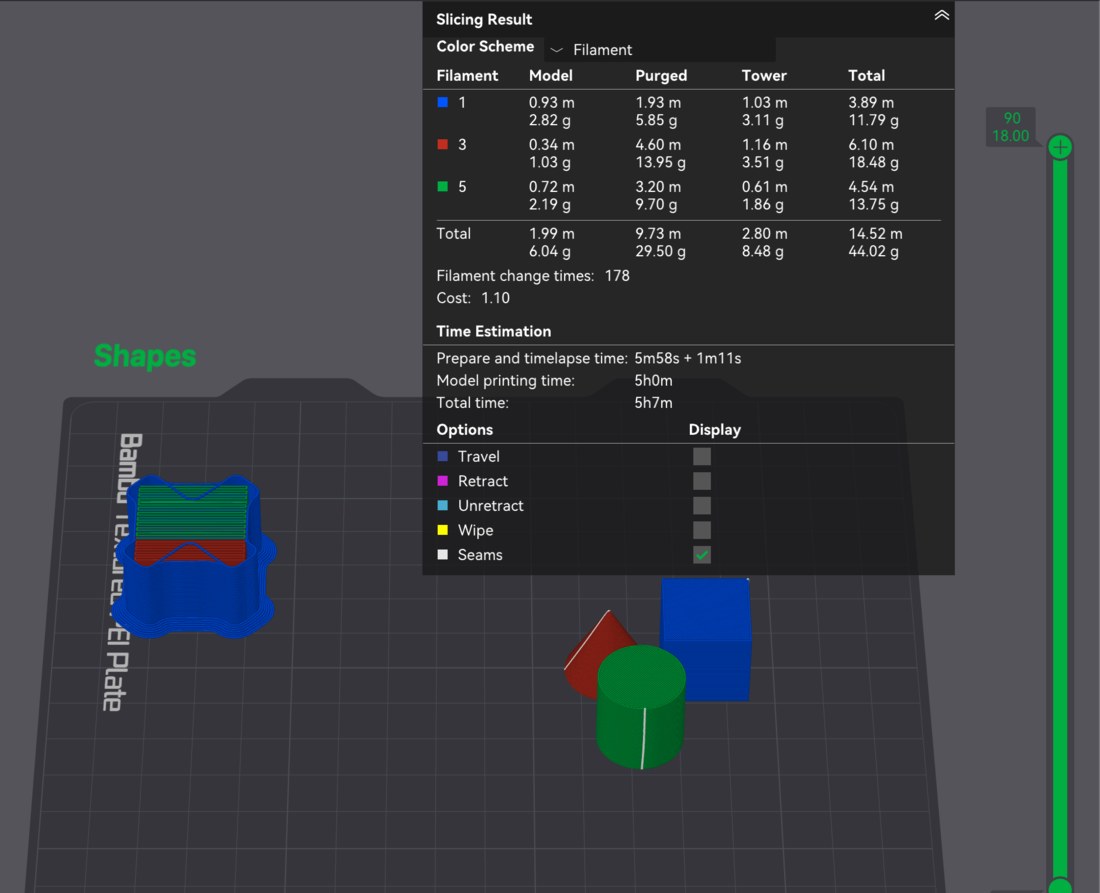Click the Retract magenta legend square

click(x=443, y=481)
